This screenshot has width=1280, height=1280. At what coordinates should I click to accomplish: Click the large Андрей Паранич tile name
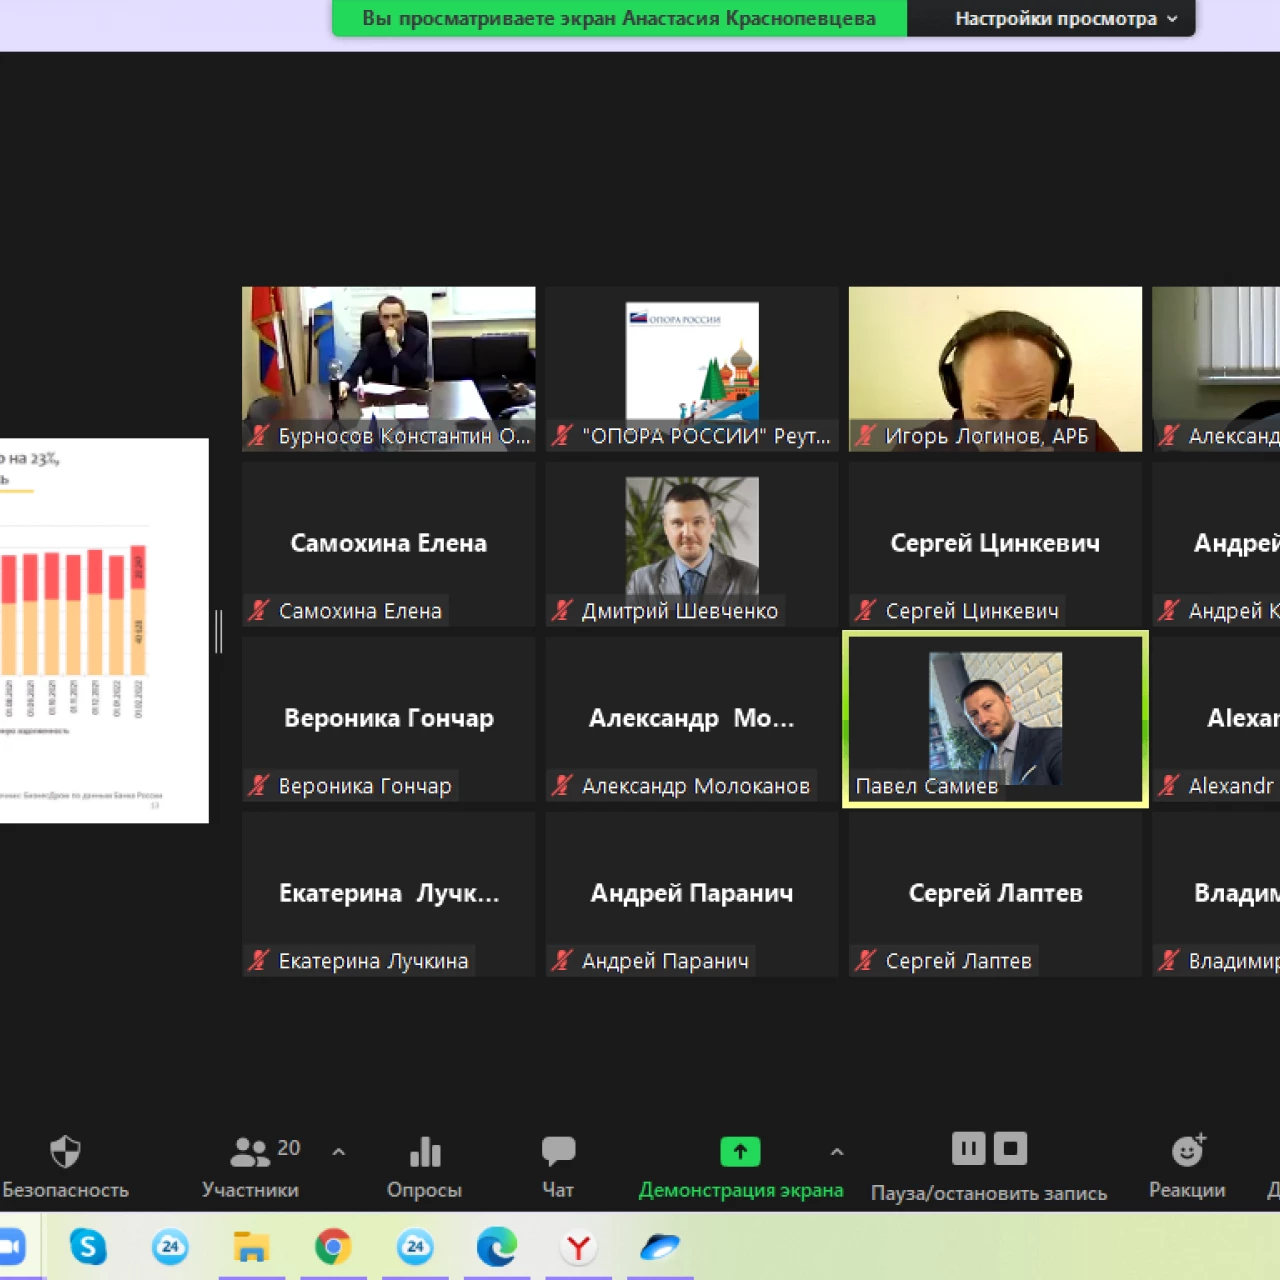pos(692,893)
